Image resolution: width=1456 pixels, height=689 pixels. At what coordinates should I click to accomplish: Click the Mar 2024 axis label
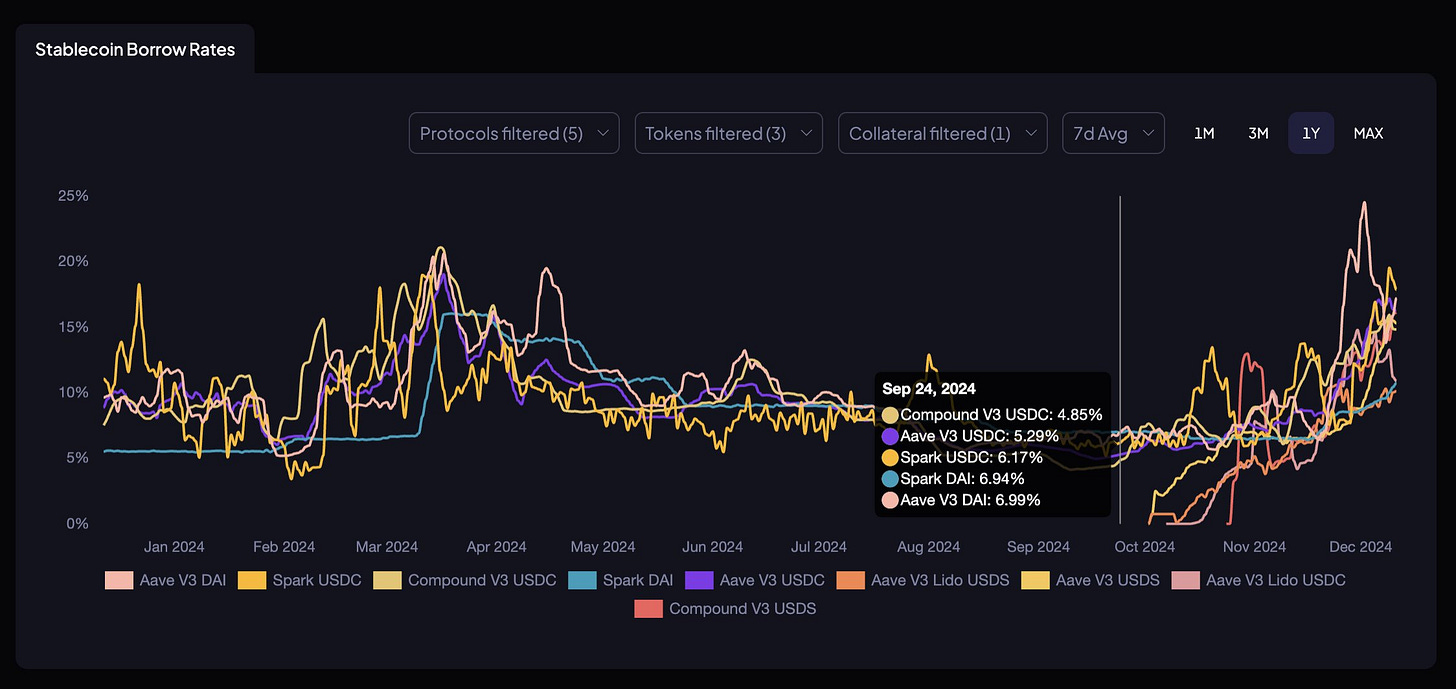[387, 547]
